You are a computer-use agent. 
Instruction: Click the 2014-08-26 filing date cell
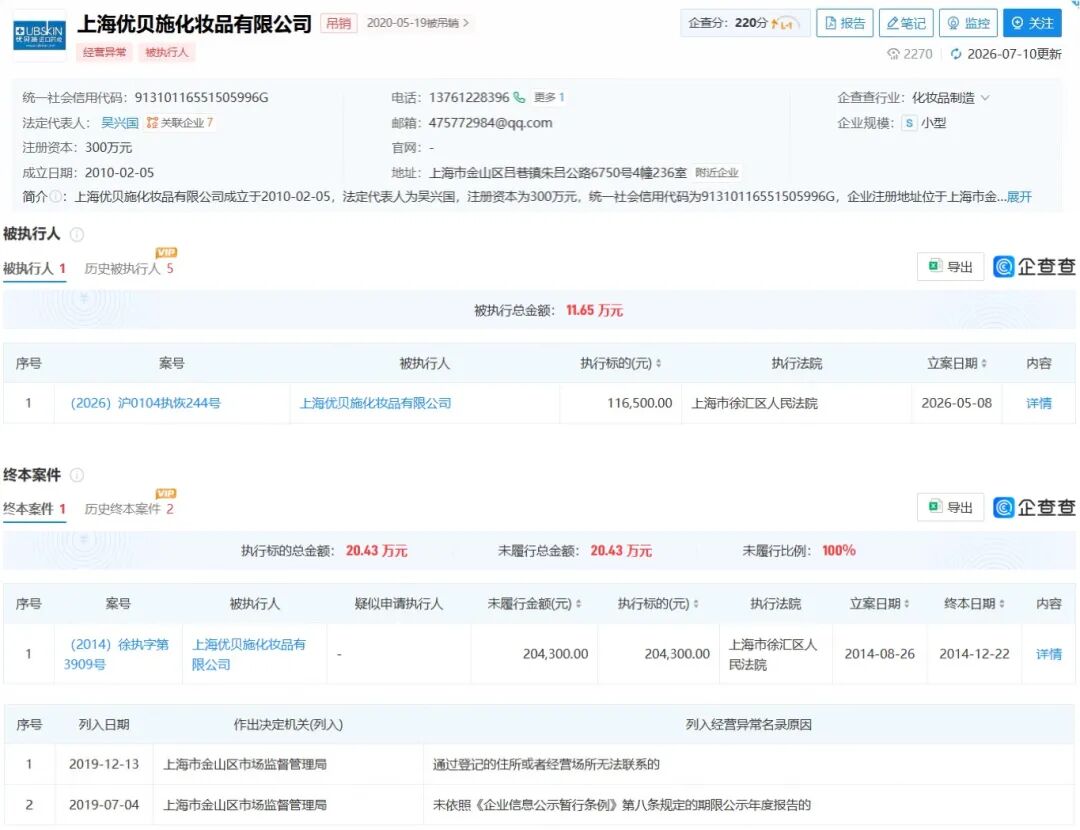coord(880,654)
